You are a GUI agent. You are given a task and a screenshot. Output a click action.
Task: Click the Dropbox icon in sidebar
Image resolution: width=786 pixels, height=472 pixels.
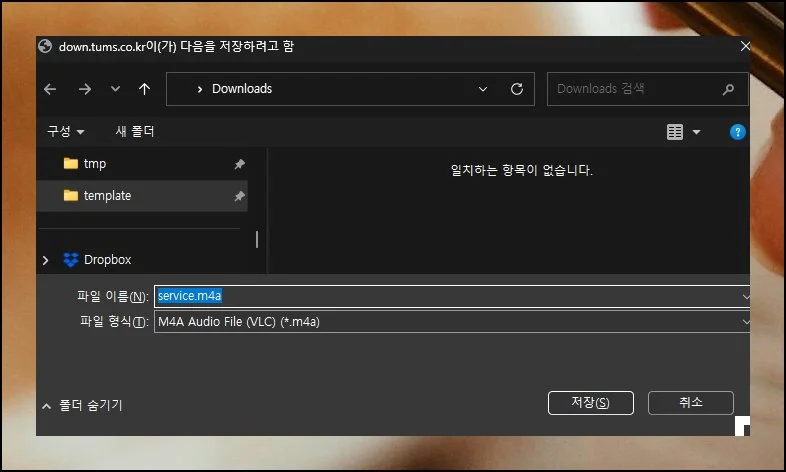pyautogui.click(x=70, y=260)
